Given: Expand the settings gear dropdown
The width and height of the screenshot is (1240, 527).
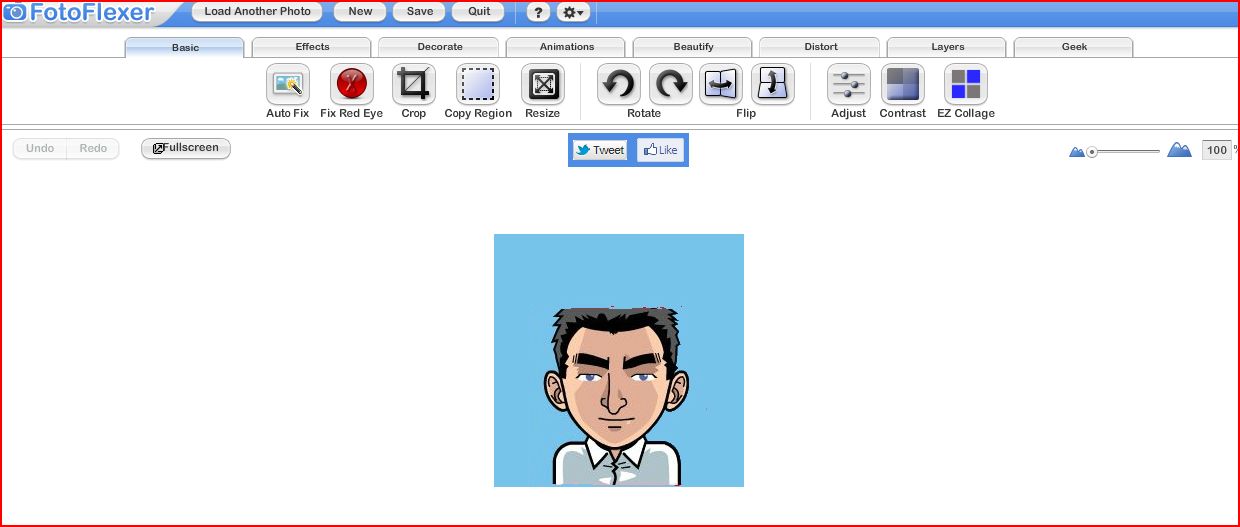Looking at the screenshot, I should point(573,12).
